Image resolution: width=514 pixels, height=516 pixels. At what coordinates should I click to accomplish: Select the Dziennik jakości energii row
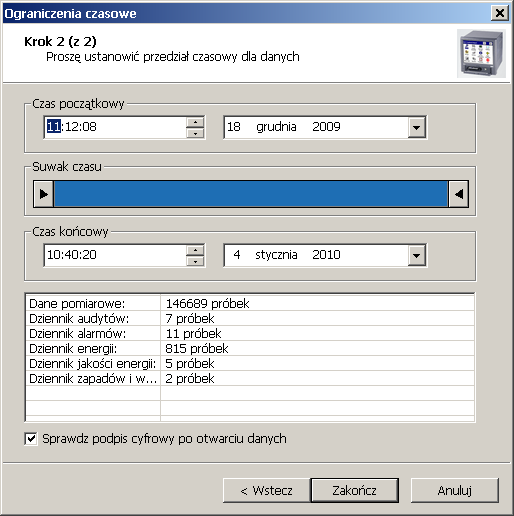click(x=250, y=363)
